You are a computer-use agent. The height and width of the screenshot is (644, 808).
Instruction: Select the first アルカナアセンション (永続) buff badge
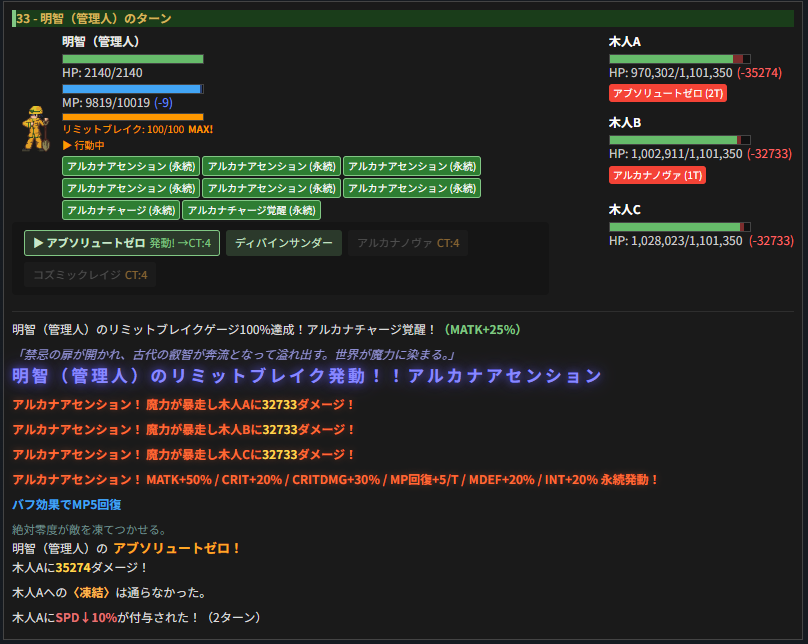coord(129,166)
